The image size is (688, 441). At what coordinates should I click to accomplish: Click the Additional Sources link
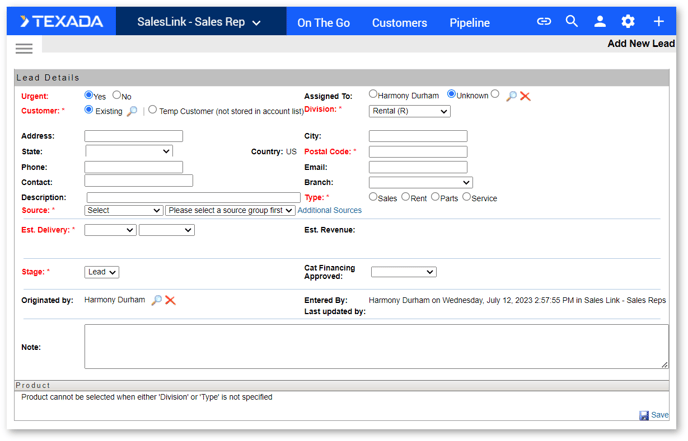pos(330,210)
